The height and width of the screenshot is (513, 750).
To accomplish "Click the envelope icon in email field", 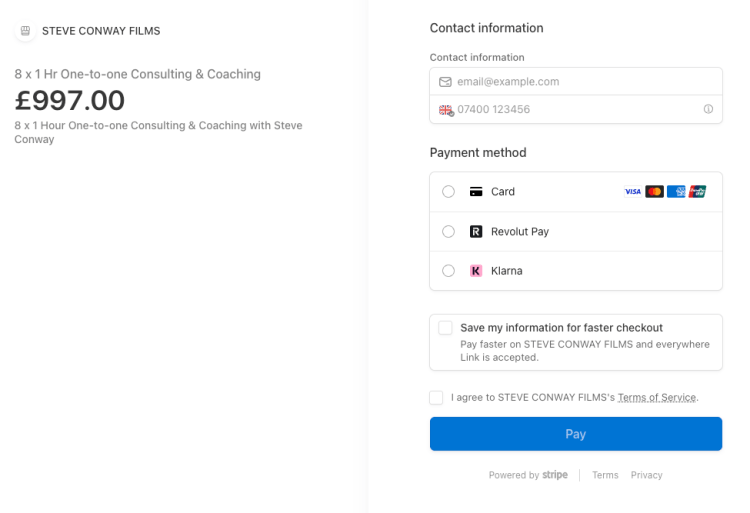I will [x=446, y=82].
